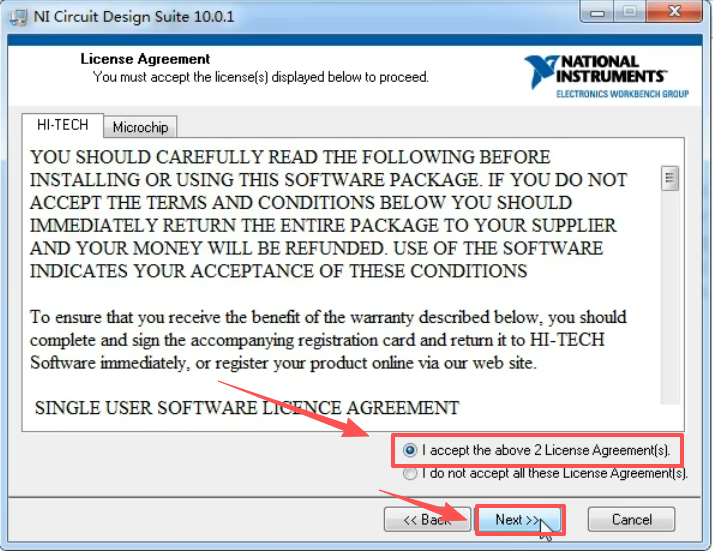Click the 'To ensure that you receive' paragraph

(x=328, y=340)
